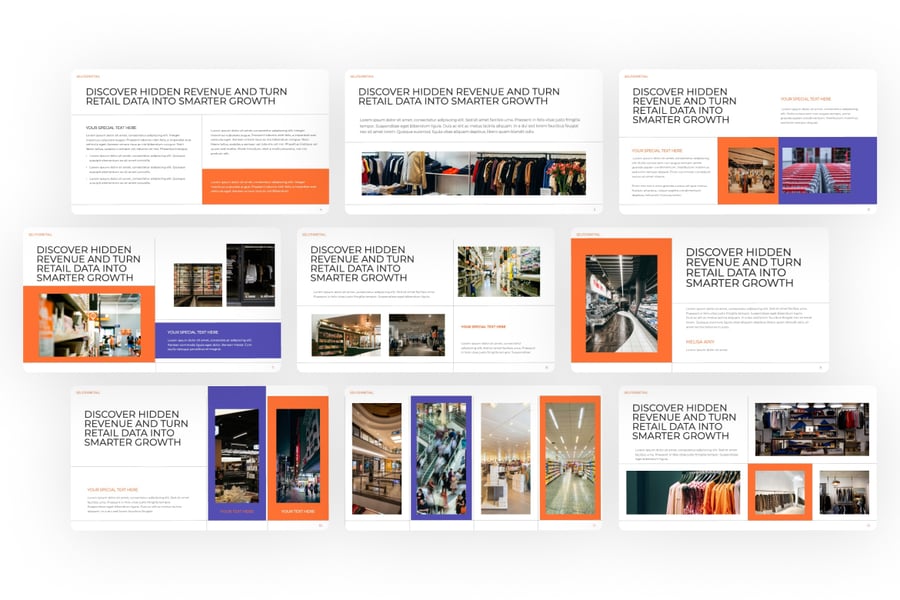Screen dimensions: 900x600
Task: Select the shopping carts photo on purple block
Action: click(814, 170)
